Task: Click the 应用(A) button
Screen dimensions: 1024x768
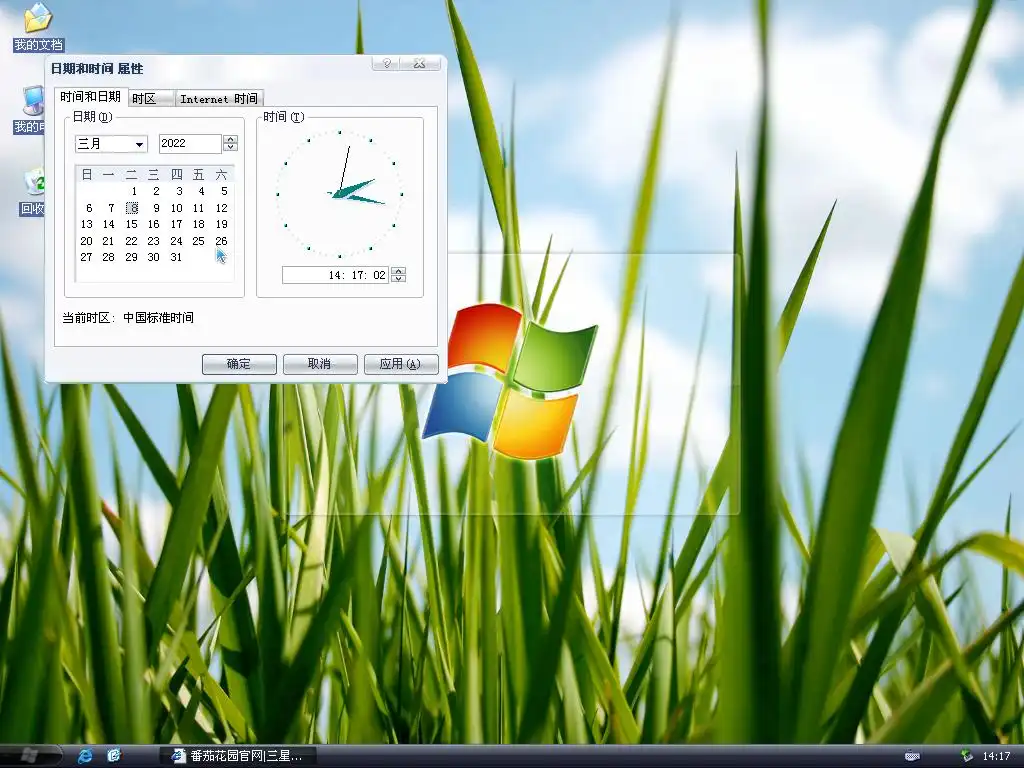Action: pyautogui.click(x=401, y=364)
